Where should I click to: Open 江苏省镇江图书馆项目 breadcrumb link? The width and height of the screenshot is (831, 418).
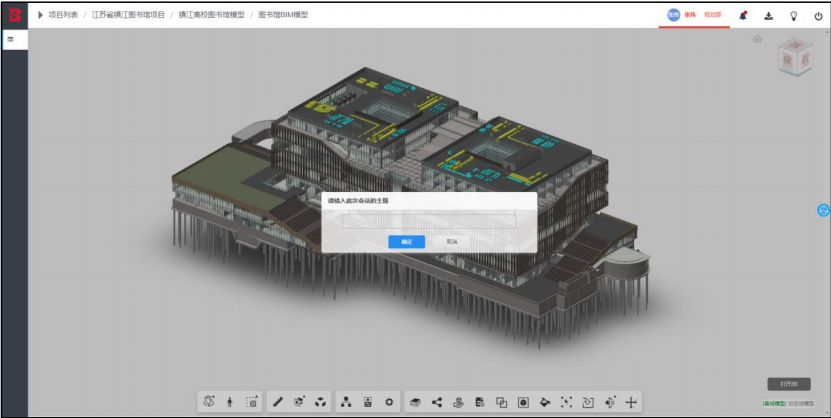[x=128, y=15]
